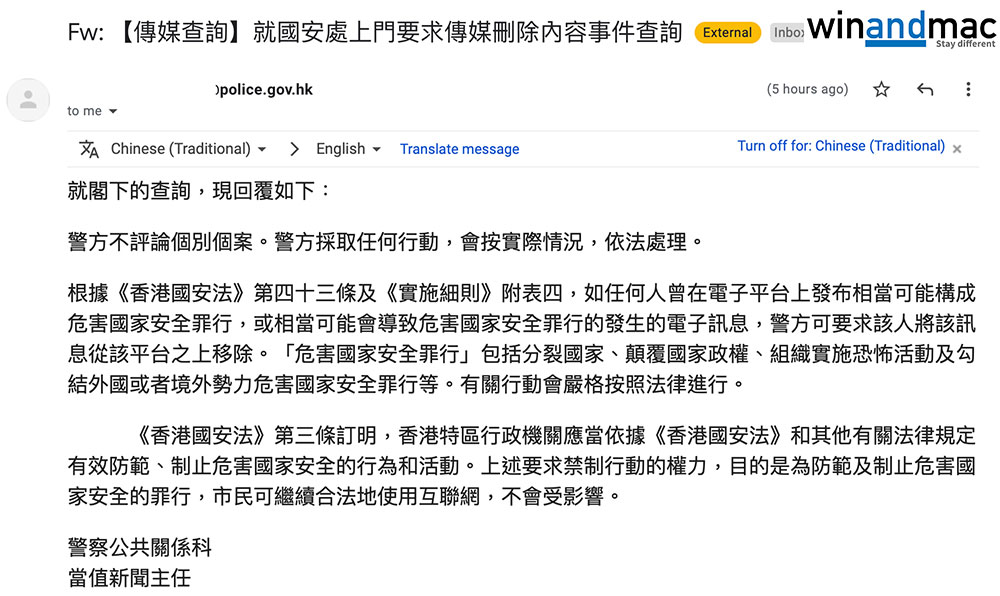Click the yellow External label
This screenshot has height=596, width=1000.
click(727, 33)
